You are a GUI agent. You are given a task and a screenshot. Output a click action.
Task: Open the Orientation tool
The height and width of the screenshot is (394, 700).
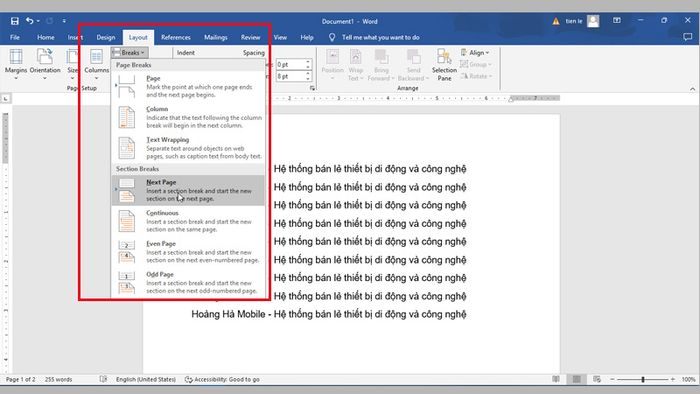click(45, 64)
